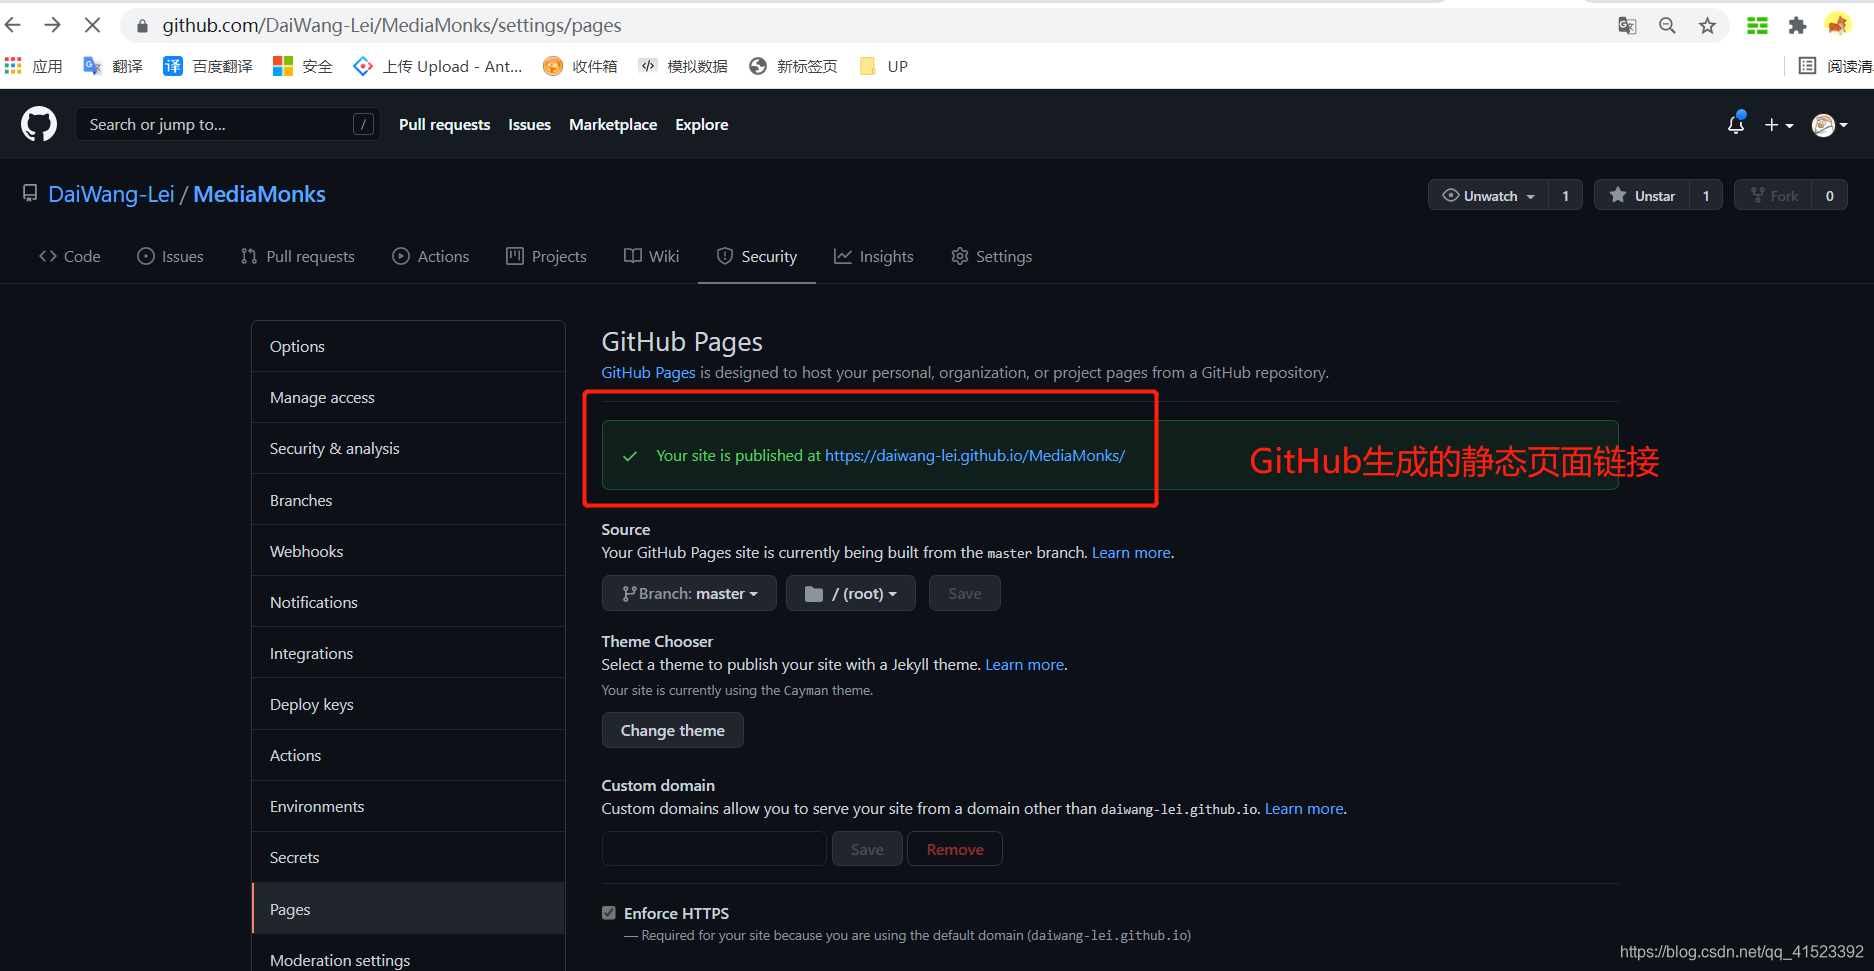Bookmark this page with star icon
Image resolution: width=1874 pixels, height=971 pixels.
click(1707, 26)
